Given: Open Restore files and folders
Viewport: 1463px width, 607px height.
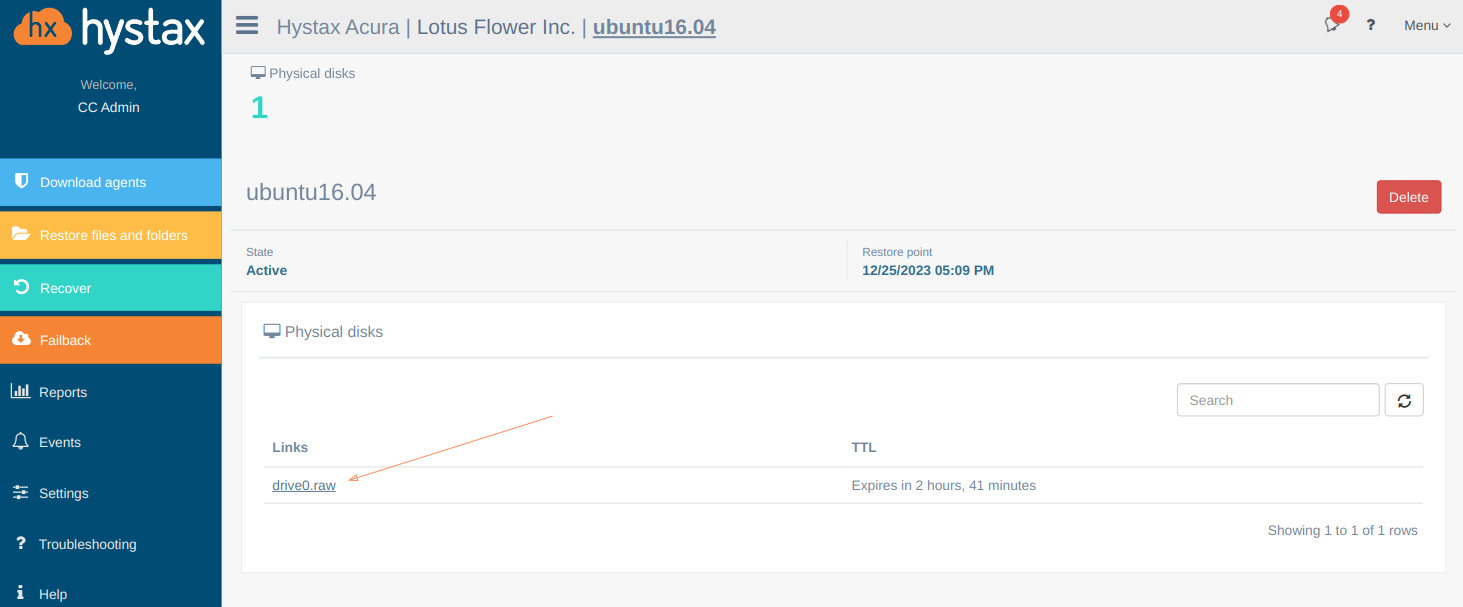Looking at the screenshot, I should click(113, 235).
